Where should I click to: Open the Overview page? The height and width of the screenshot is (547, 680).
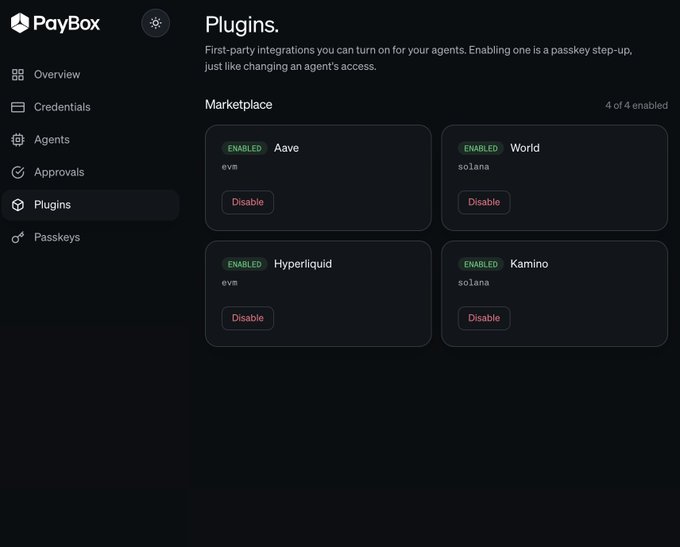point(90,75)
